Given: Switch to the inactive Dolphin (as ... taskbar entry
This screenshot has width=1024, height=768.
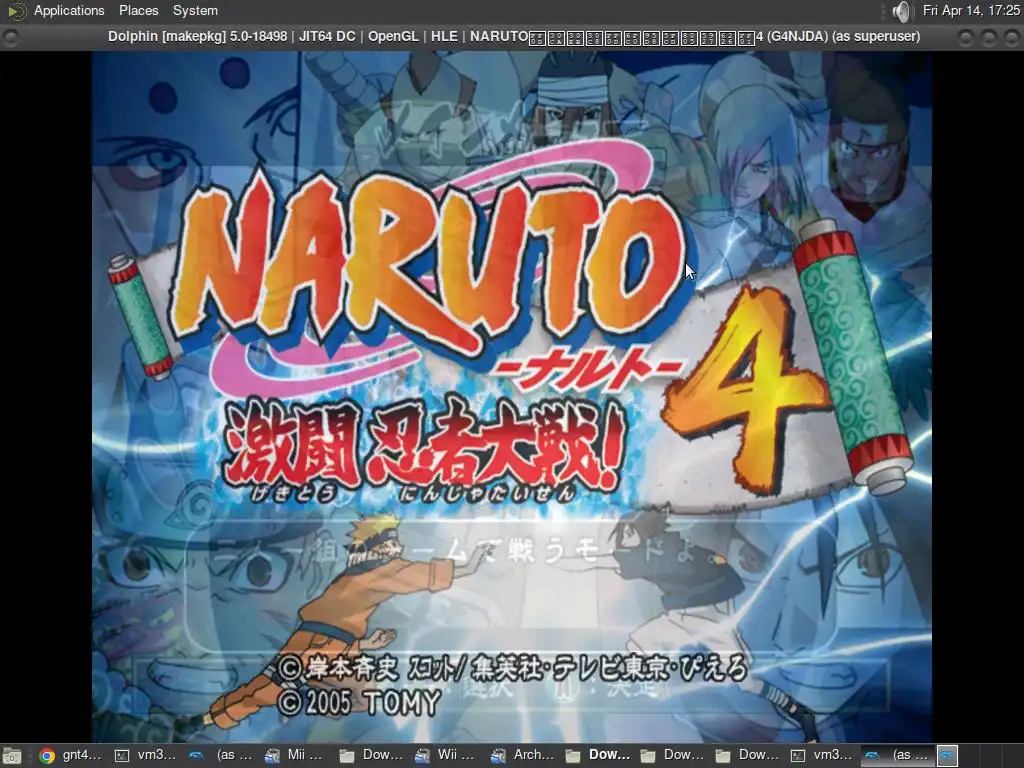Looking at the screenshot, I should point(220,756).
